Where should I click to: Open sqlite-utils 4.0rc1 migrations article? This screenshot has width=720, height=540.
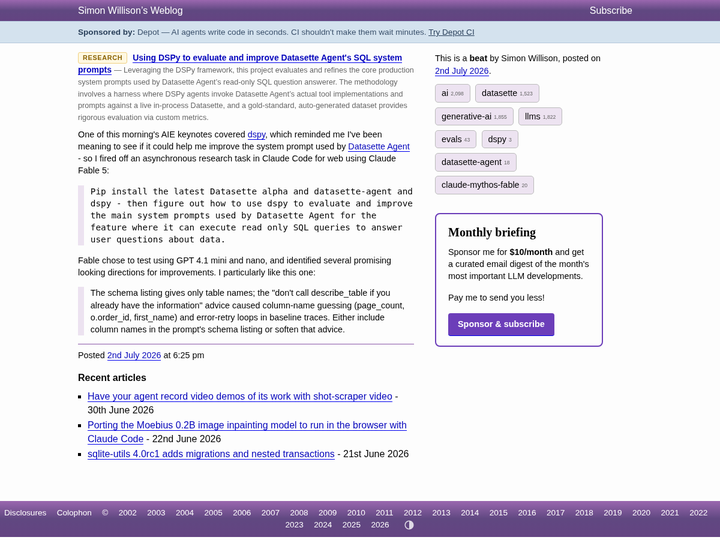coord(211,454)
